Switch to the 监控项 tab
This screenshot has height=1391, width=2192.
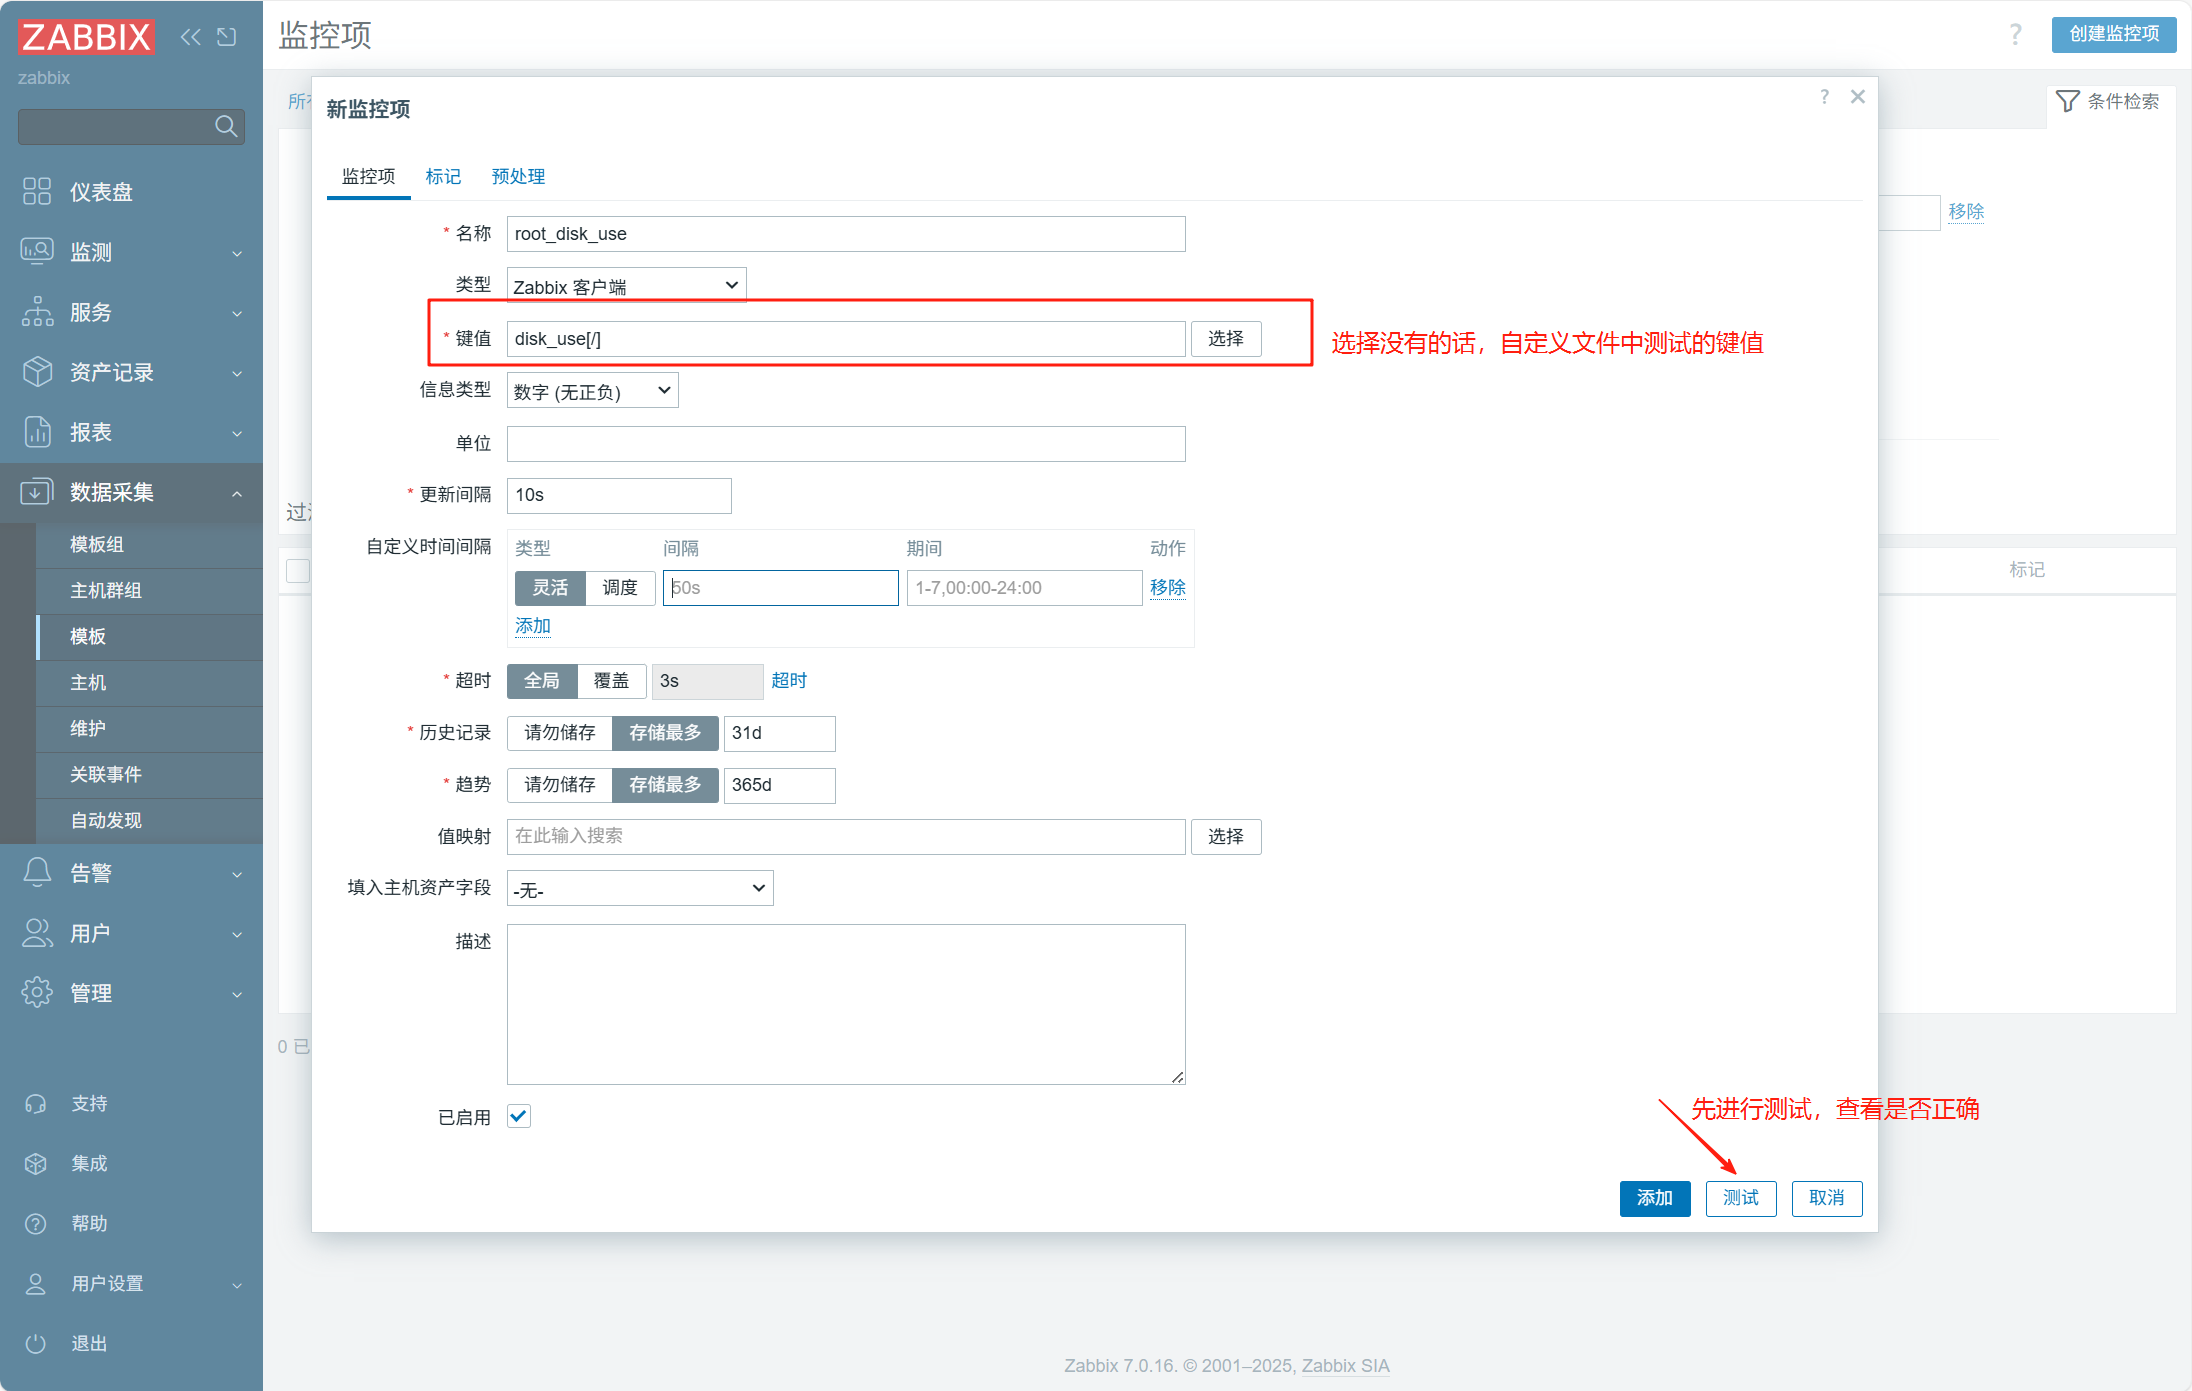tap(368, 177)
